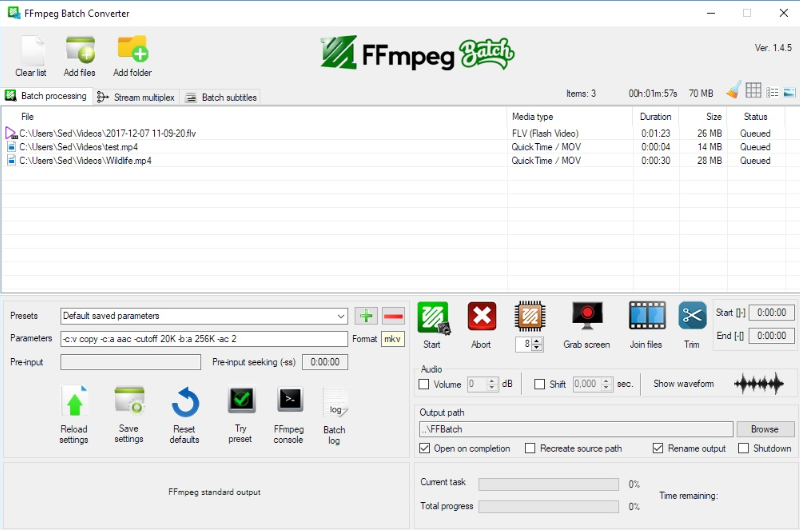Enable the Volume checkbox
The height and width of the screenshot is (530, 800).
pyautogui.click(x=424, y=384)
